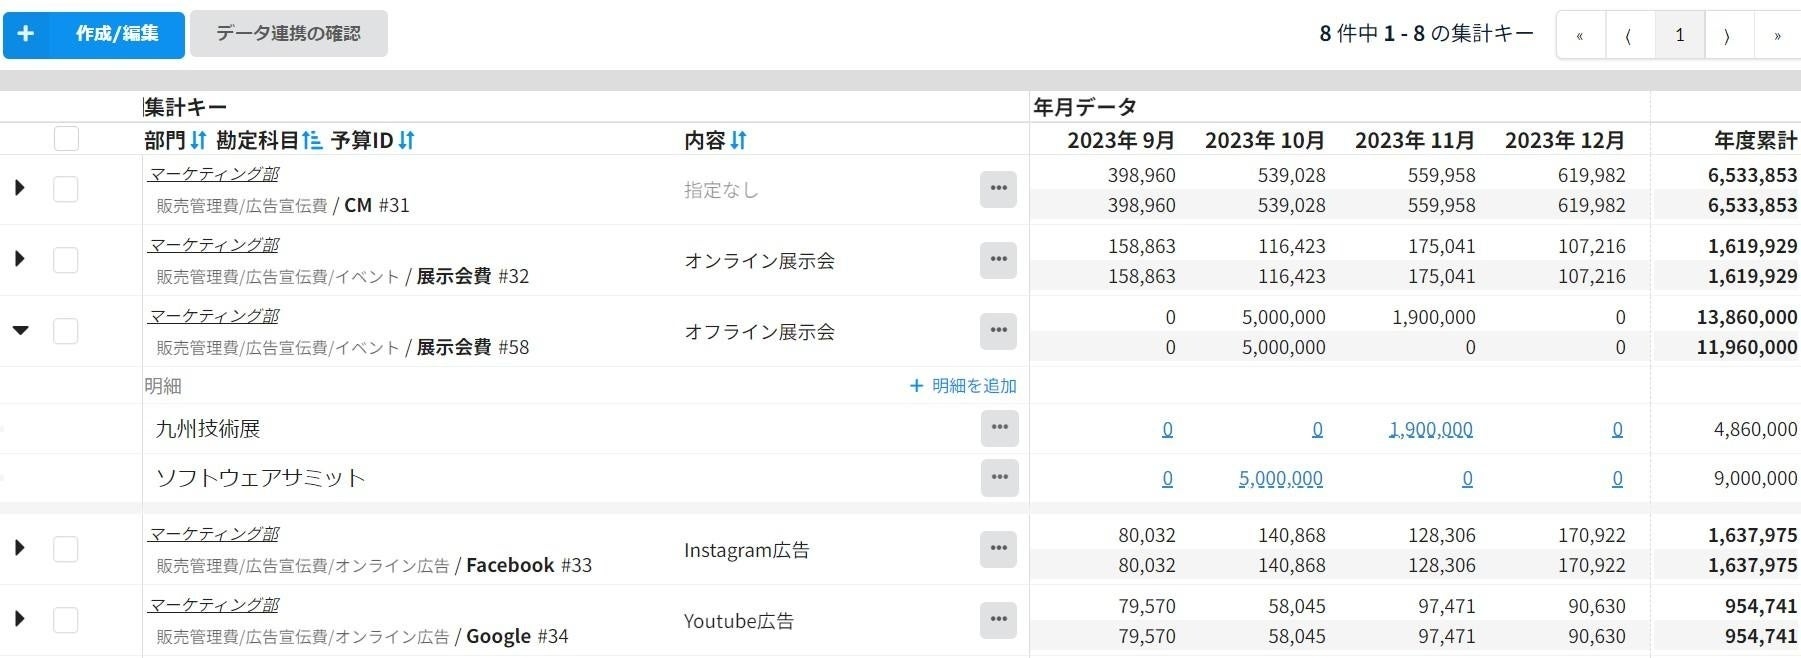Jump to the last page button
1801x658 pixels.
(x=1776, y=35)
